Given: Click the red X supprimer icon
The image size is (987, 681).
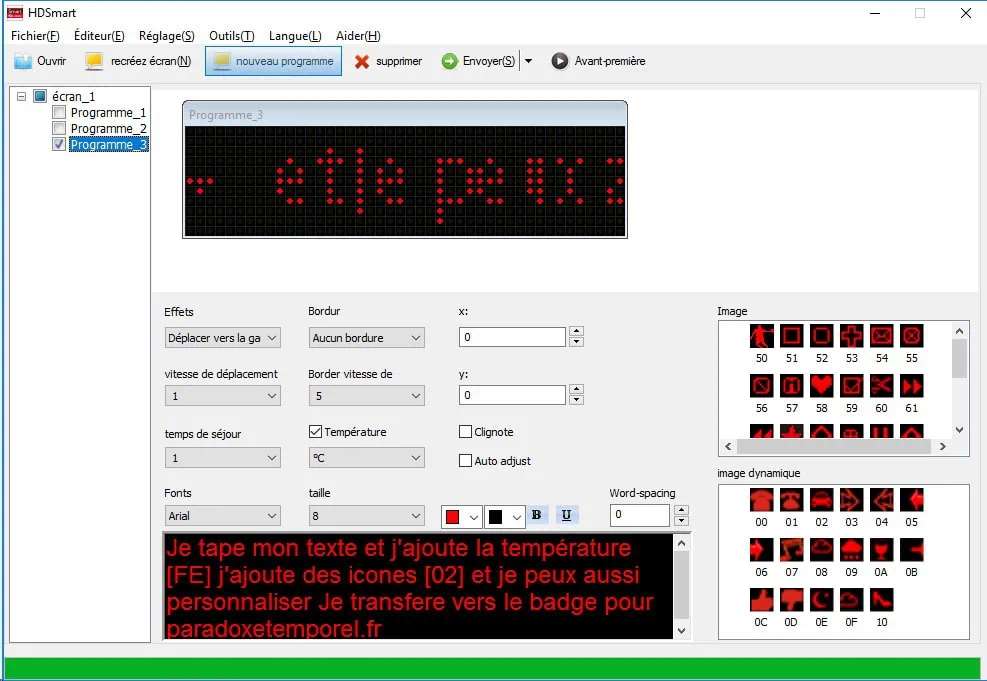Looking at the screenshot, I should 362,61.
